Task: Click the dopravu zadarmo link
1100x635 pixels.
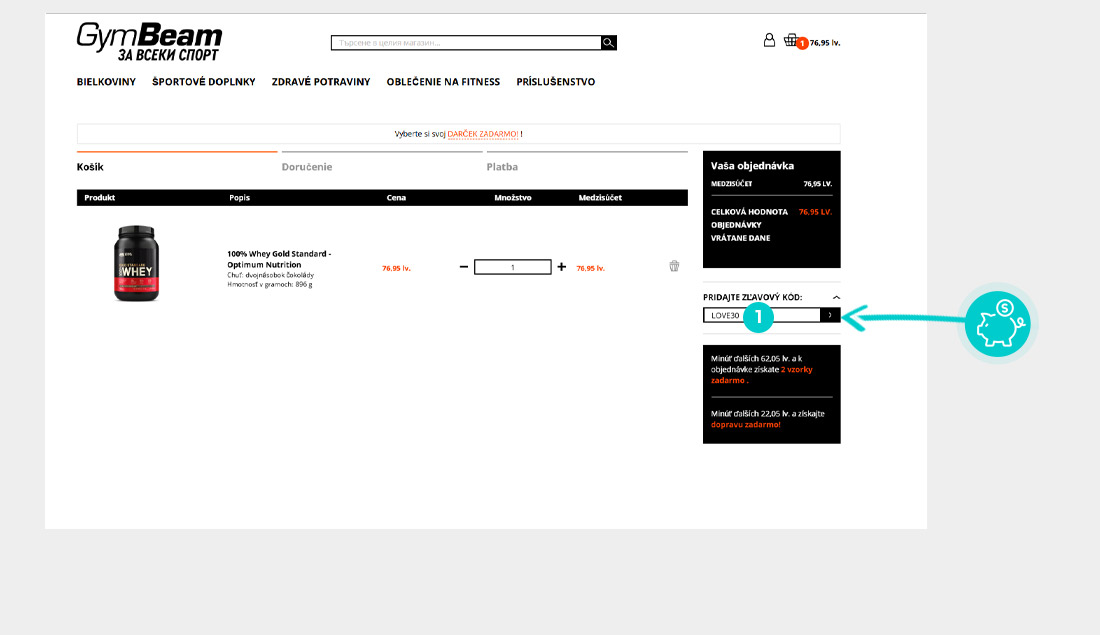Action: click(745, 425)
